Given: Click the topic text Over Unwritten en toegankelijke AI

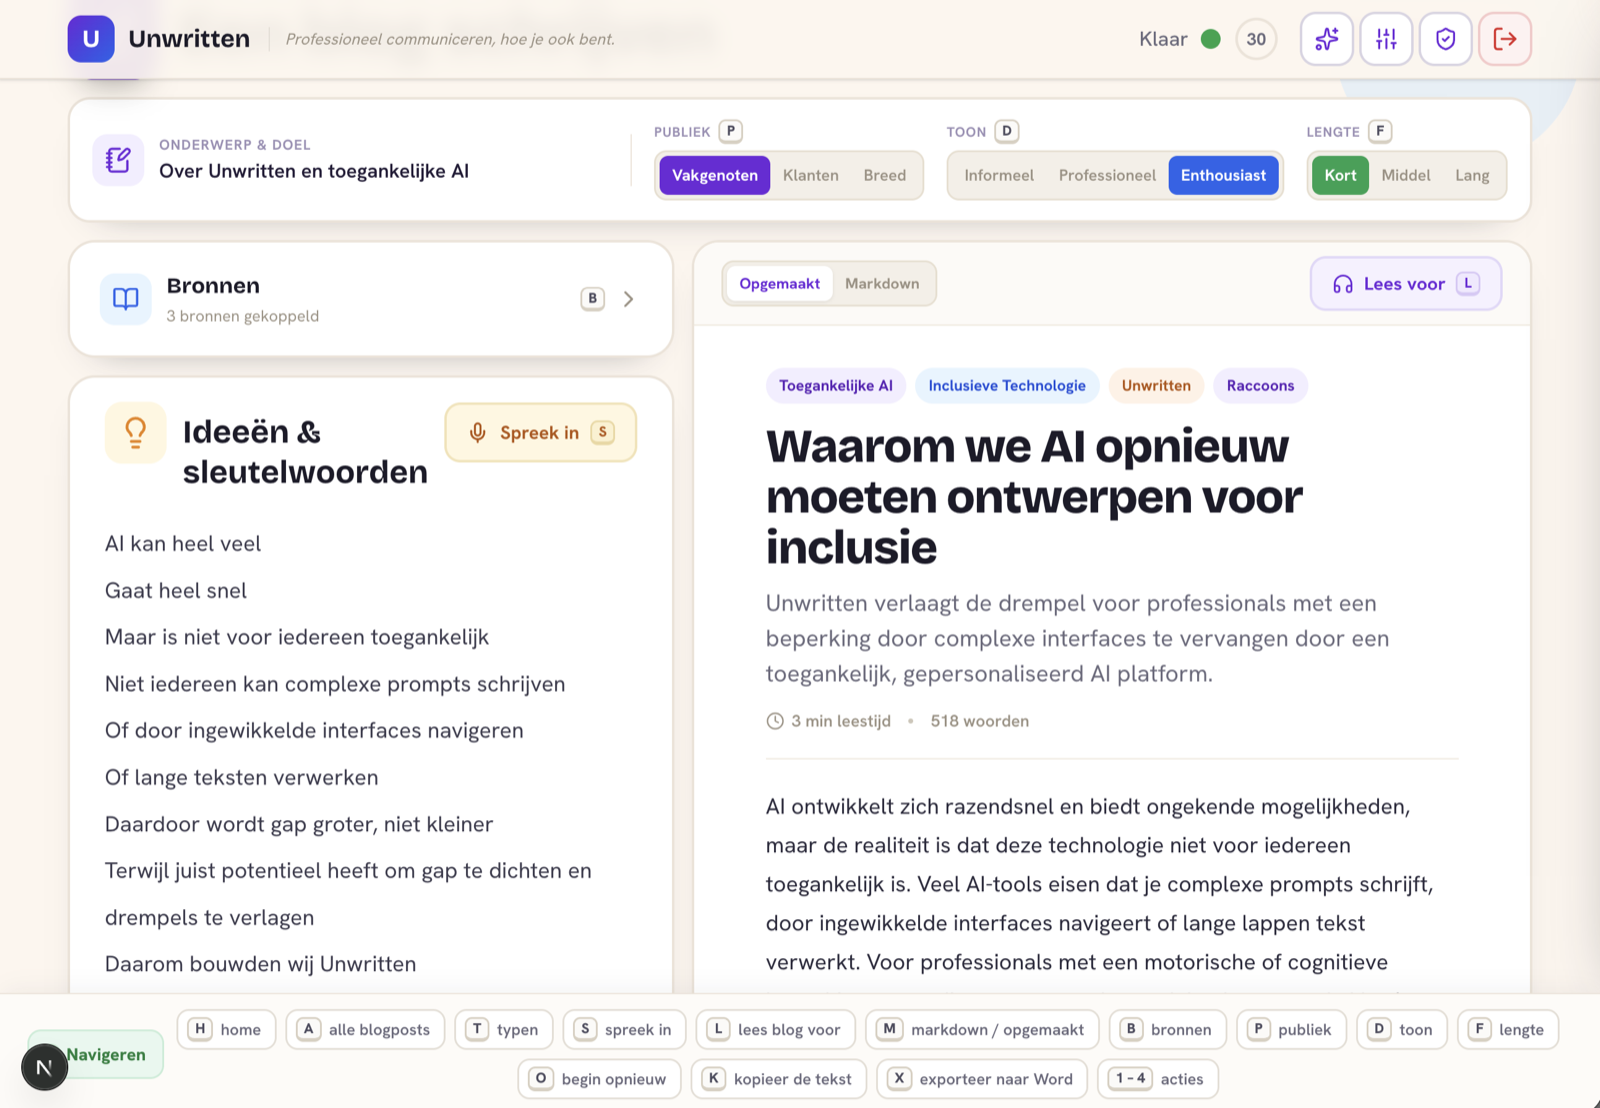Looking at the screenshot, I should coord(314,171).
